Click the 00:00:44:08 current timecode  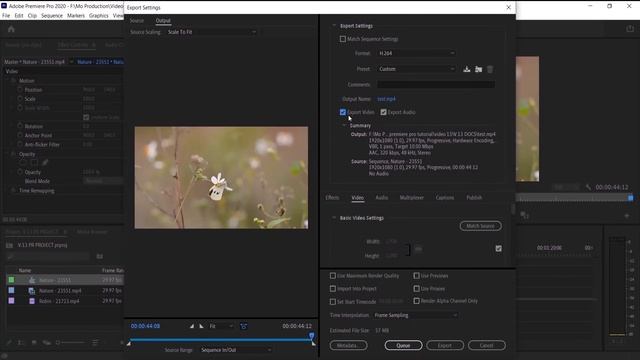coord(145,326)
